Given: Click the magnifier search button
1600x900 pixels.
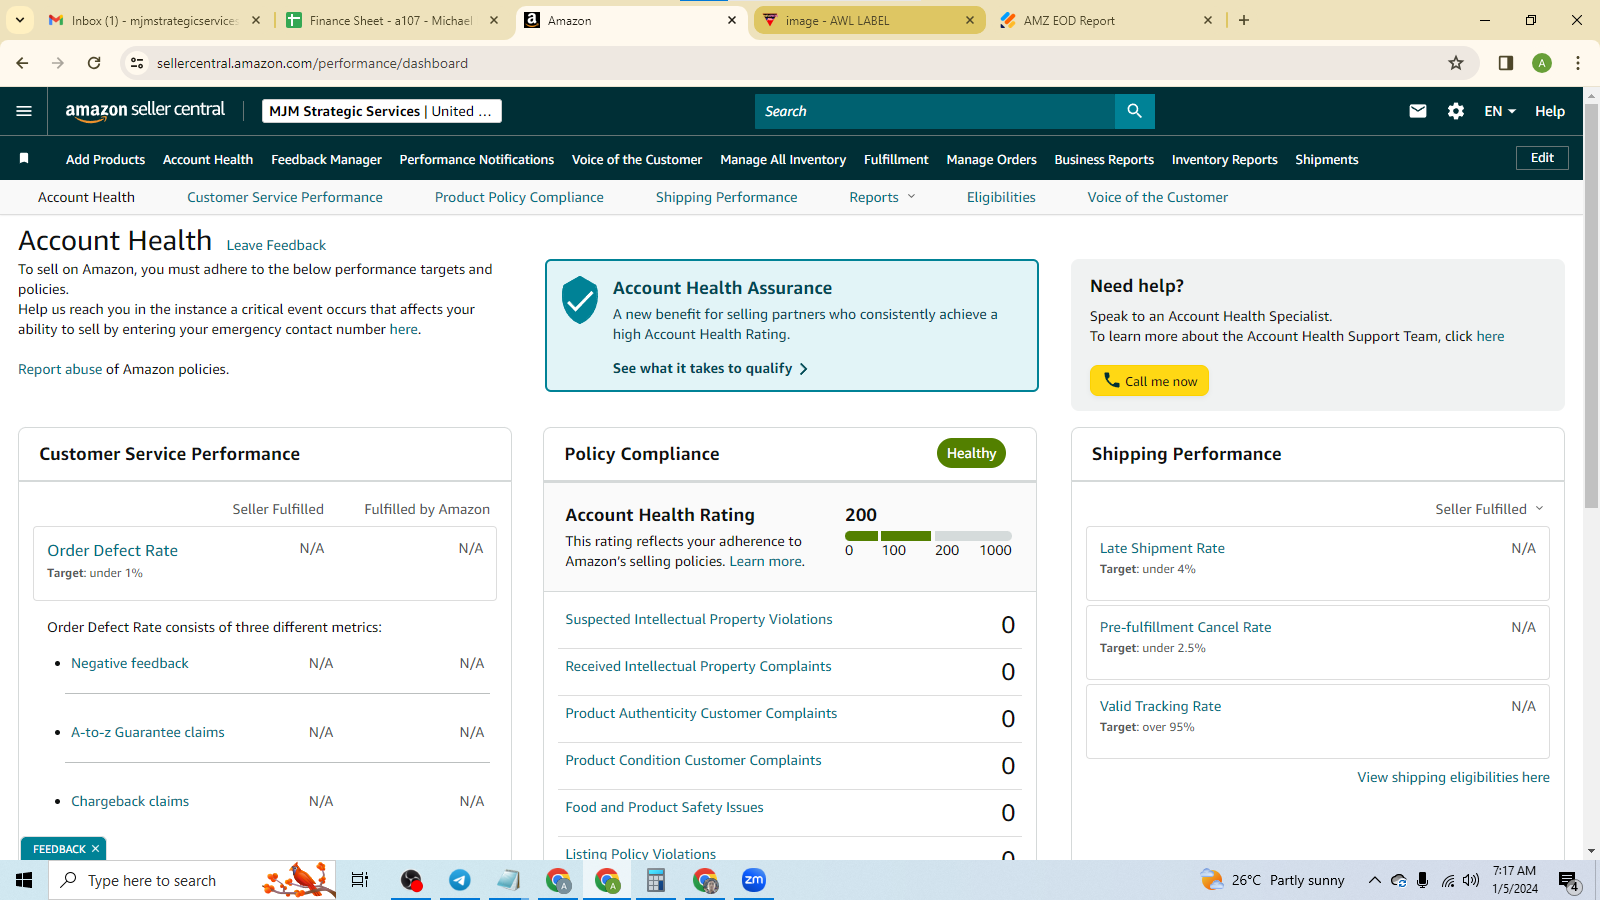Looking at the screenshot, I should pyautogui.click(x=1134, y=111).
